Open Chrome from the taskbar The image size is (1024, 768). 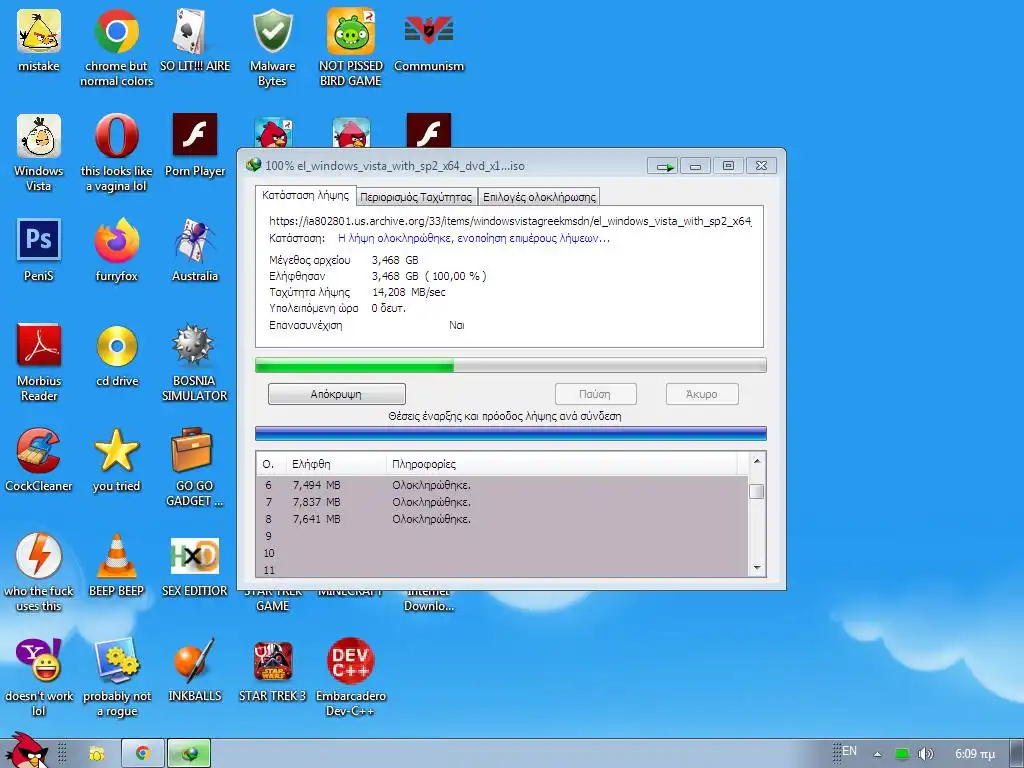[142, 754]
